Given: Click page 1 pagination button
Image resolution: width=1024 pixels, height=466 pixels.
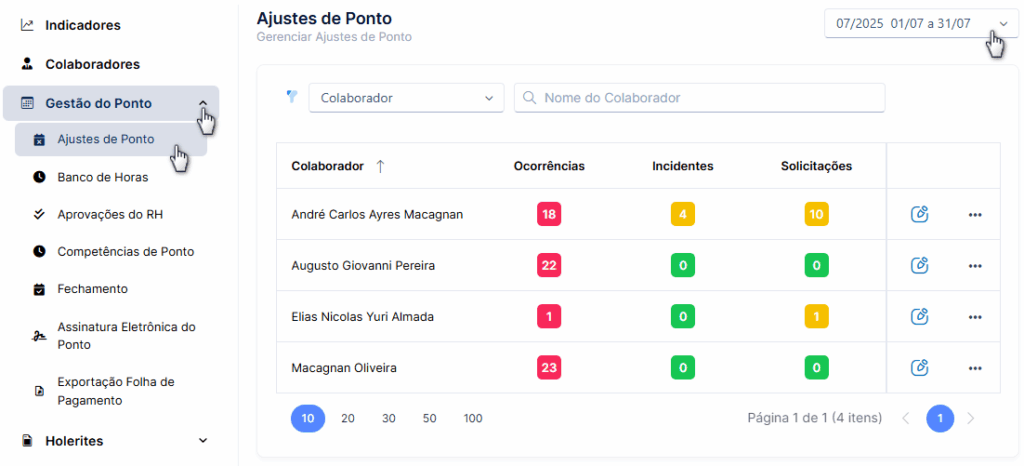Looking at the screenshot, I should pos(940,418).
